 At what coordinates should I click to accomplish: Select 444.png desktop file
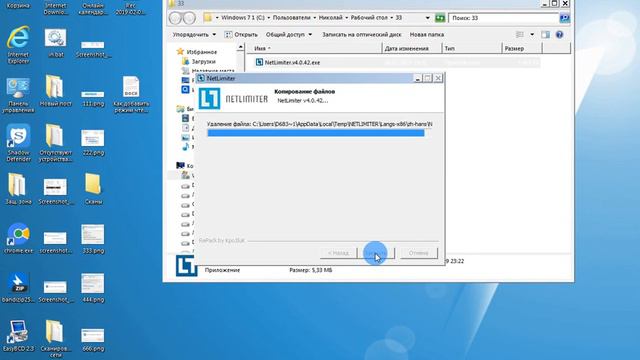coord(93,288)
